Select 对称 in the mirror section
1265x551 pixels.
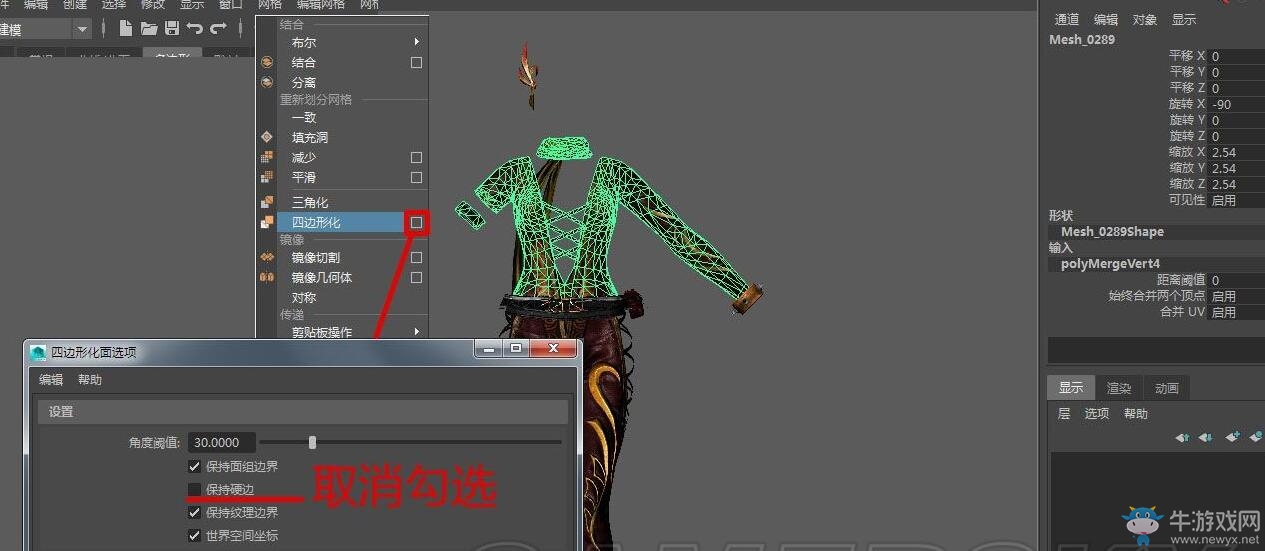pyautogui.click(x=304, y=297)
